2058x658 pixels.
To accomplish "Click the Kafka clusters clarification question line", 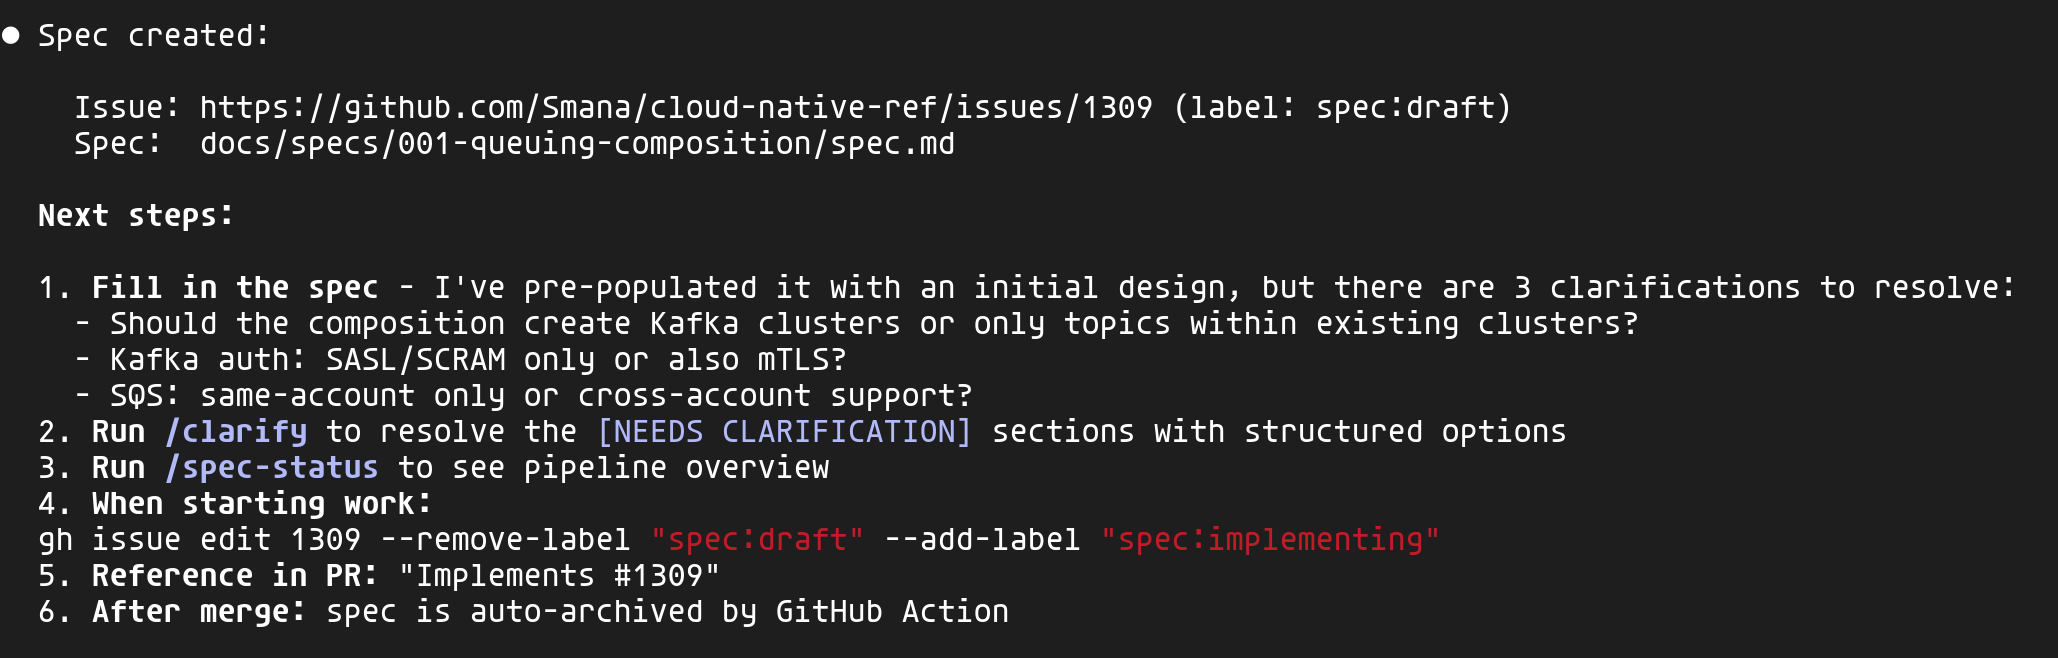I will pos(873,324).
